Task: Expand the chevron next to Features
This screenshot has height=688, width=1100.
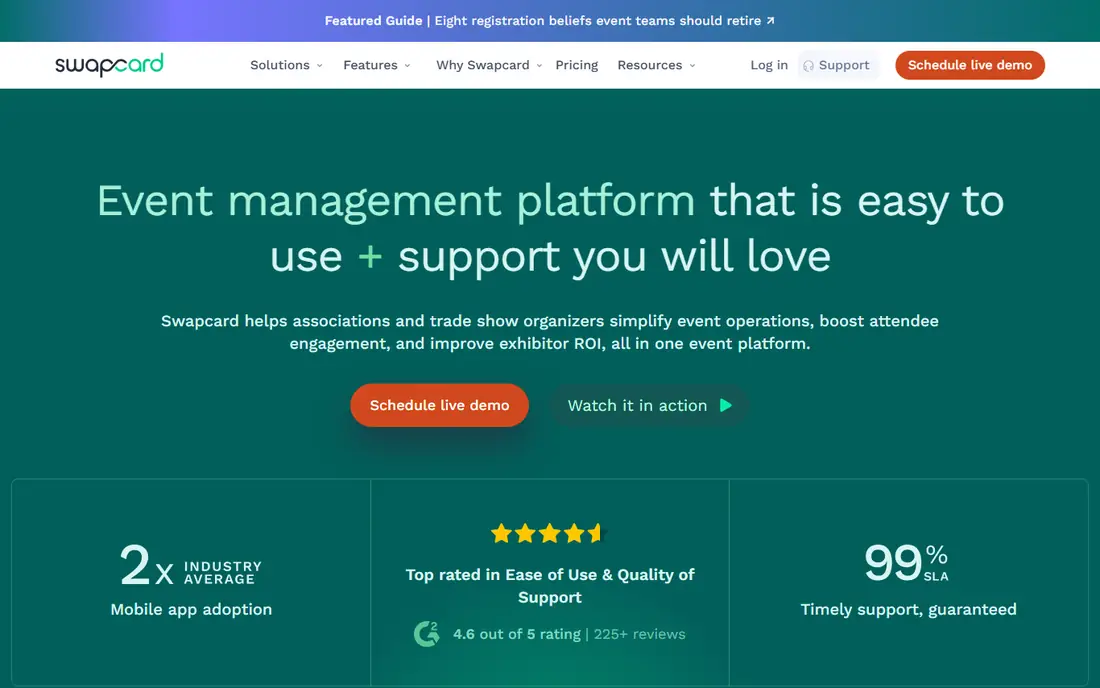Action: point(408,66)
